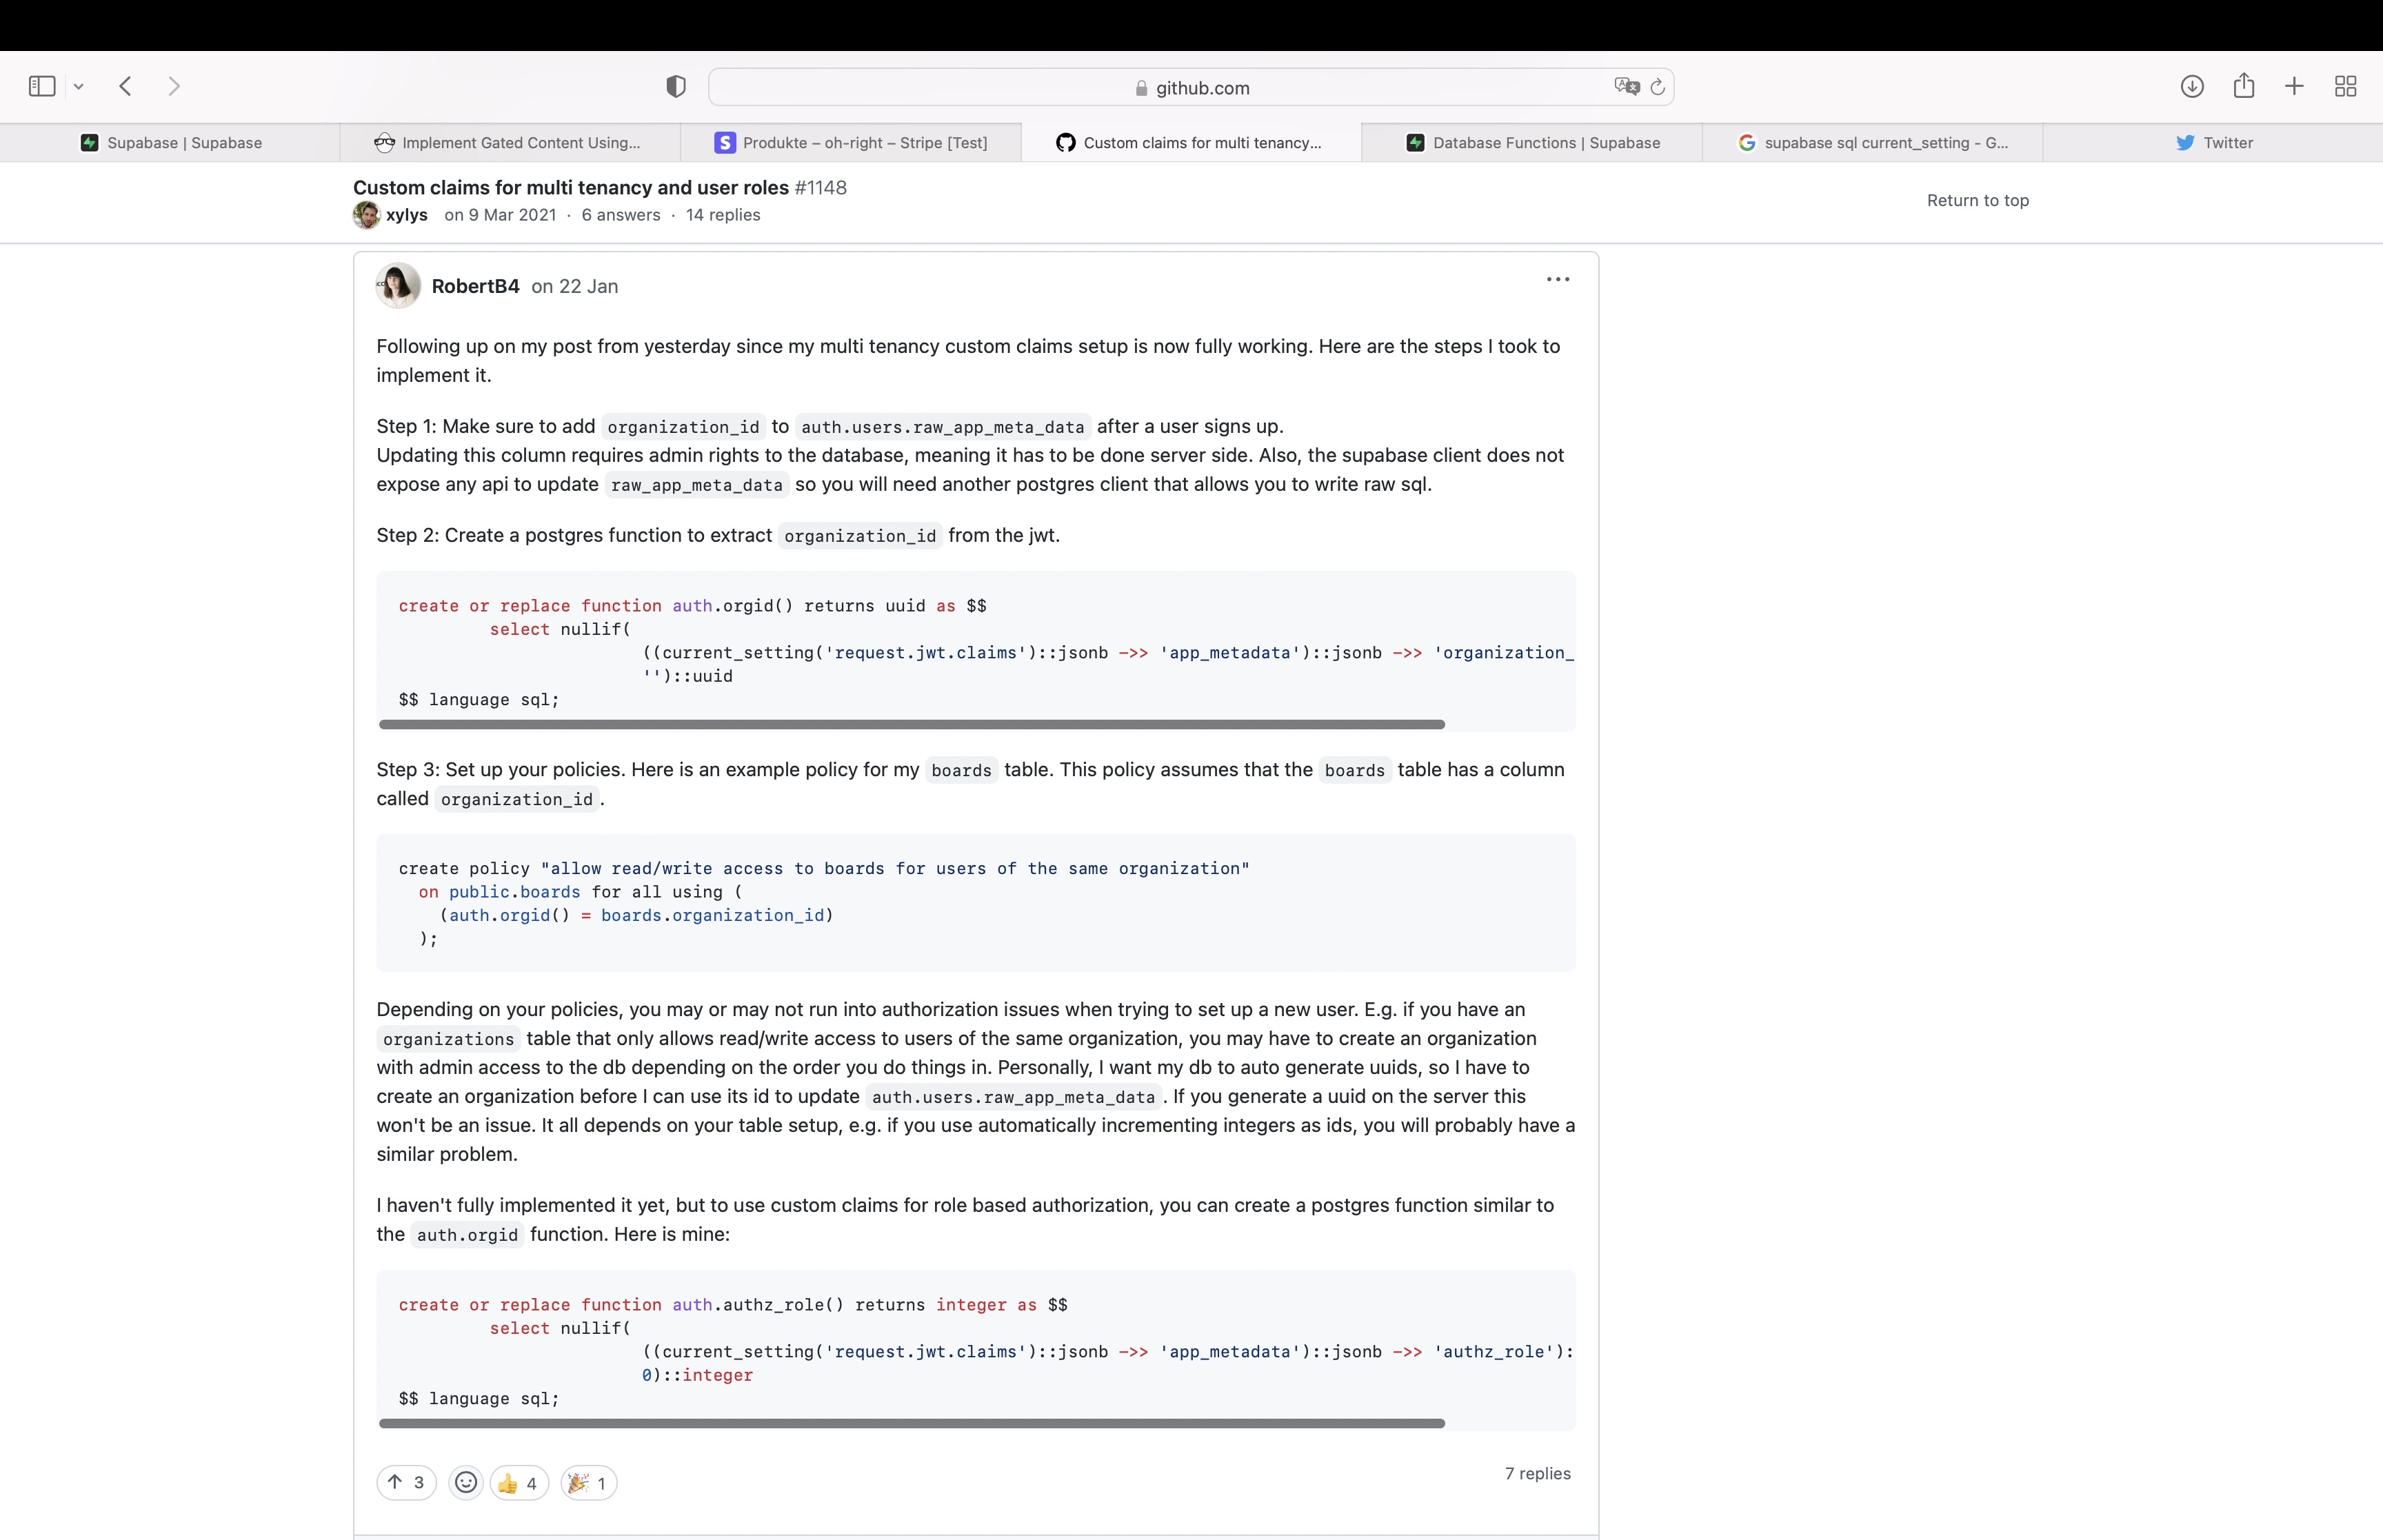
Task: Toggle the thumbs up reaction
Action: coord(519,1483)
